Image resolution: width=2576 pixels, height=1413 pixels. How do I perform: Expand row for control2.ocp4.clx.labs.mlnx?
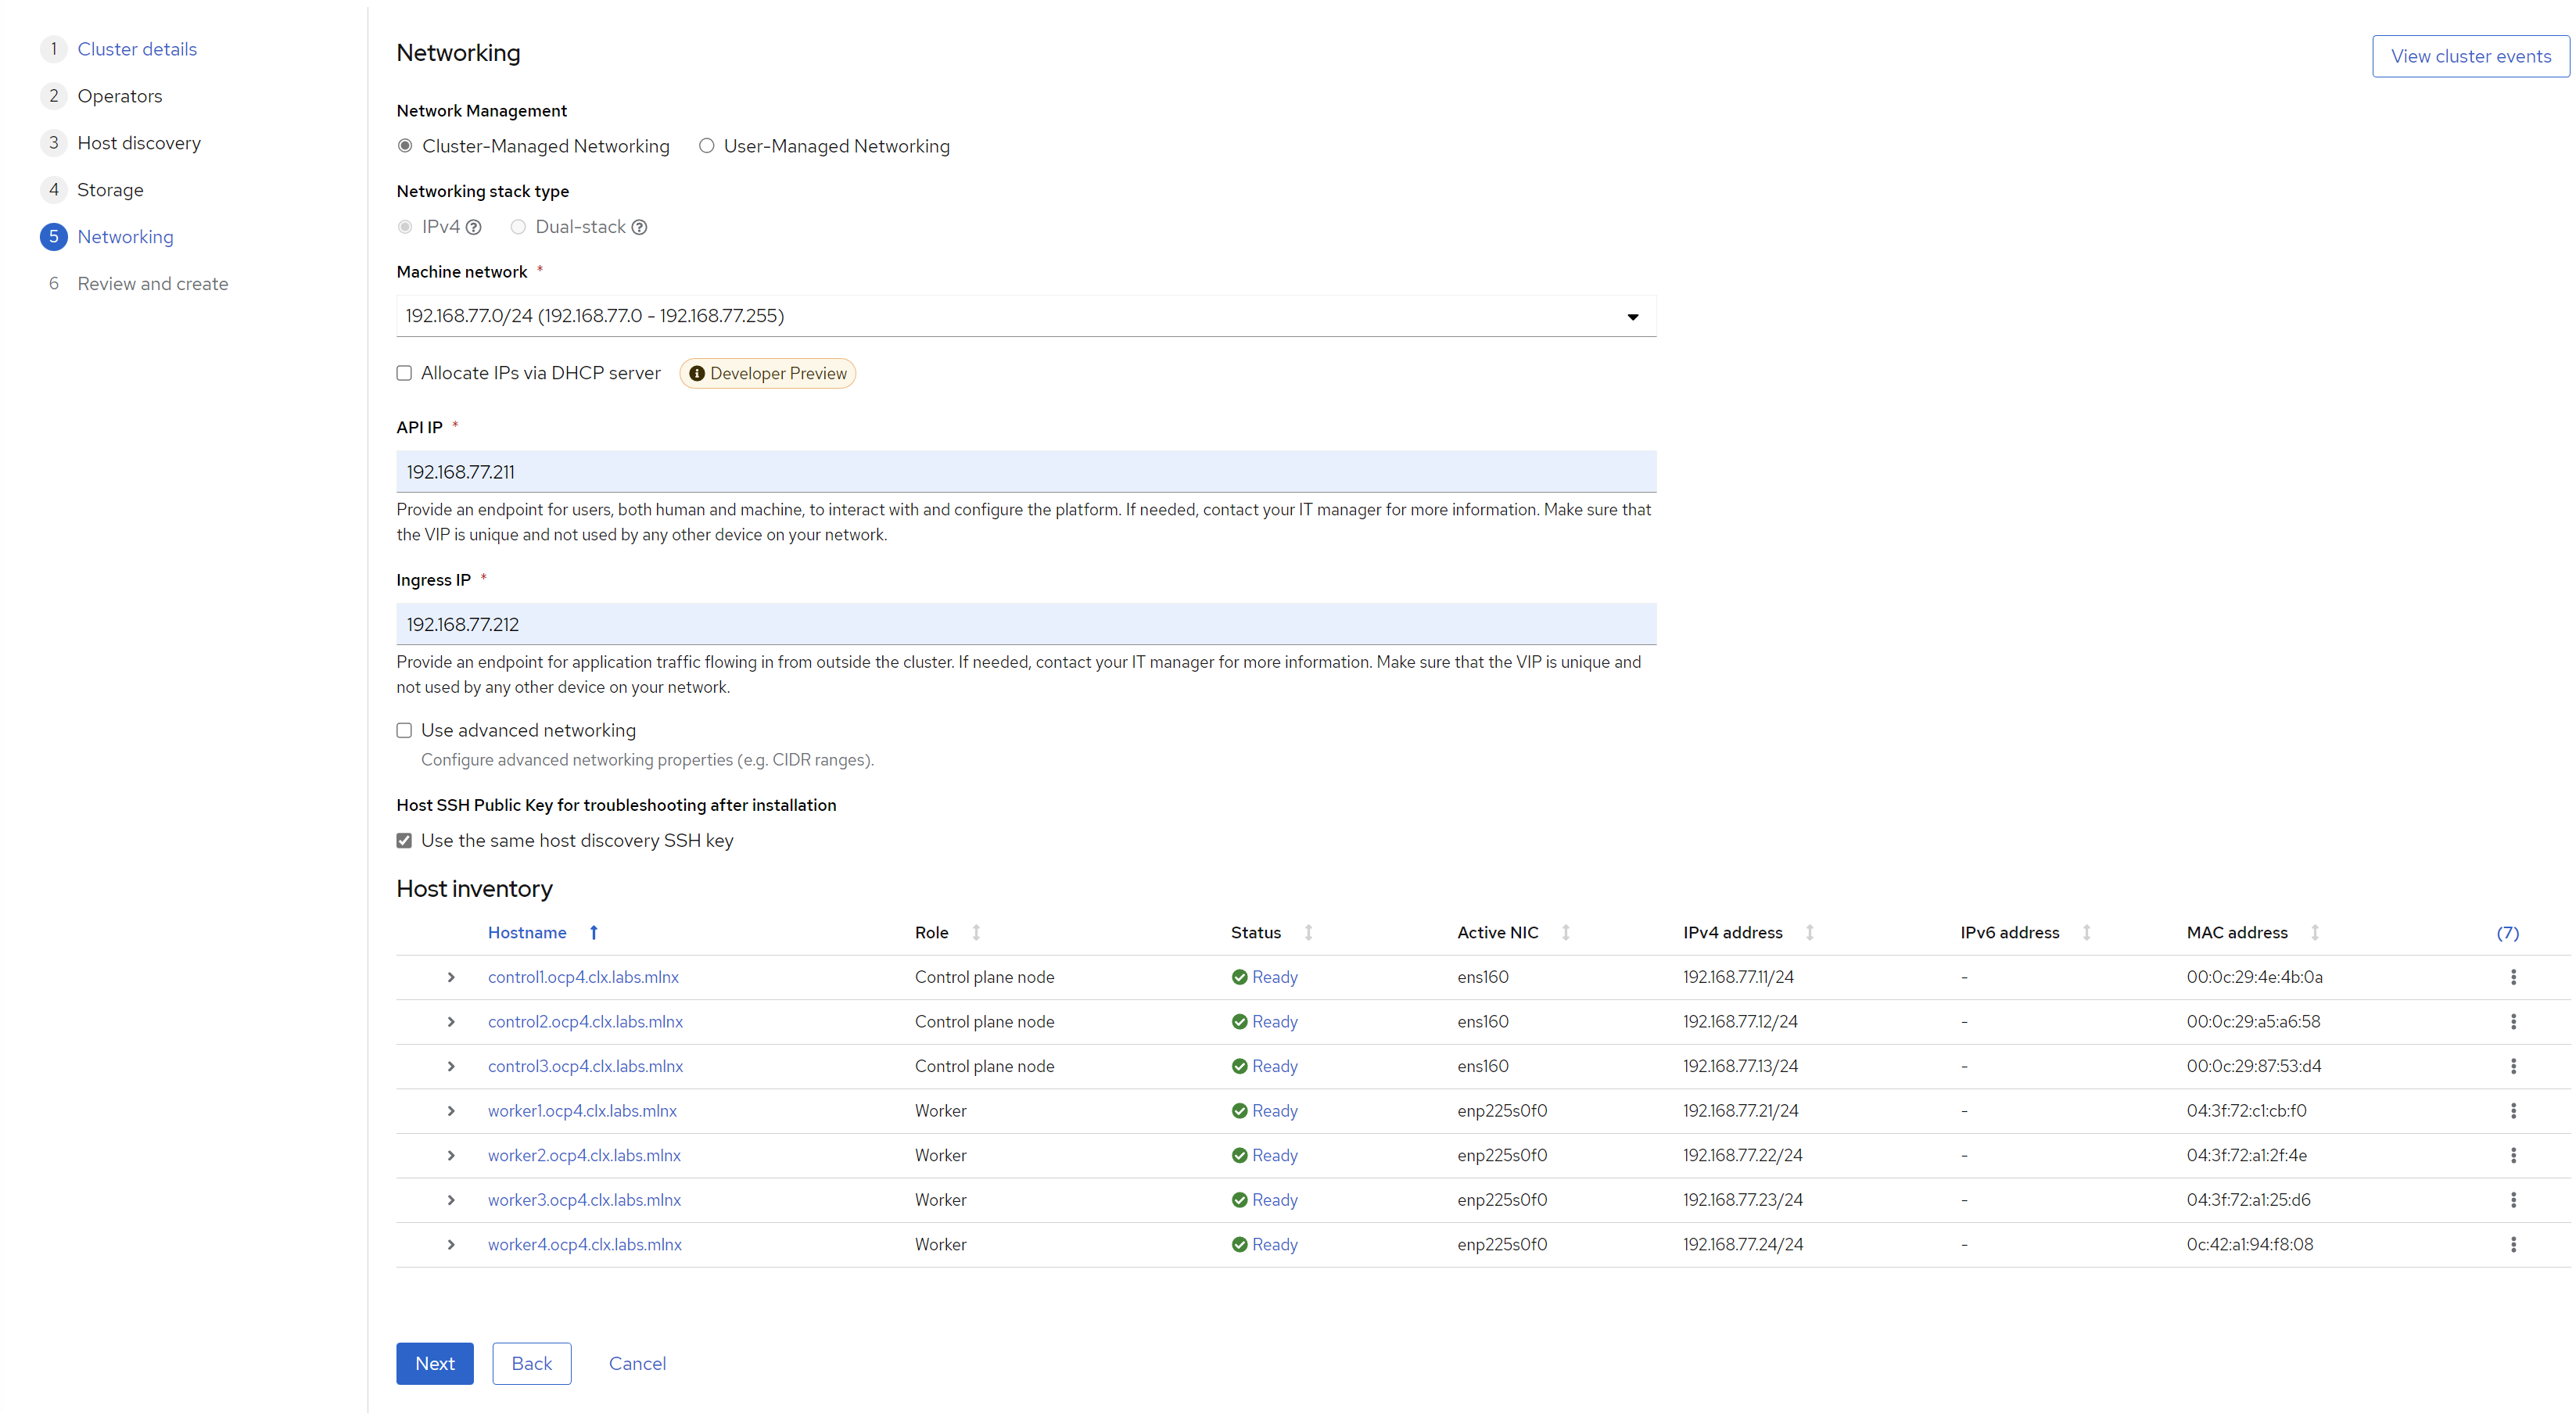coord(451,1022)
